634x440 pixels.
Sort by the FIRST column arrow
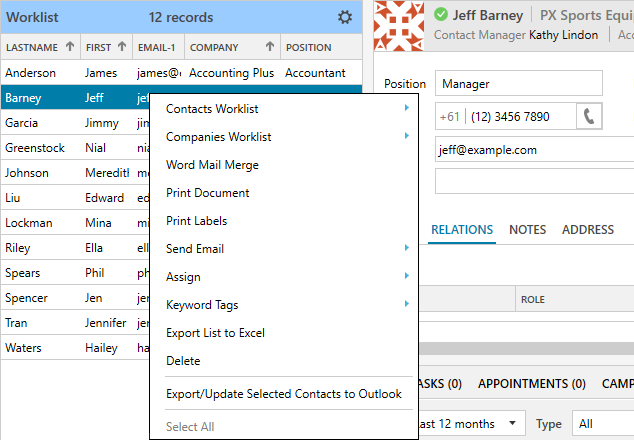[x=122, y=47]
